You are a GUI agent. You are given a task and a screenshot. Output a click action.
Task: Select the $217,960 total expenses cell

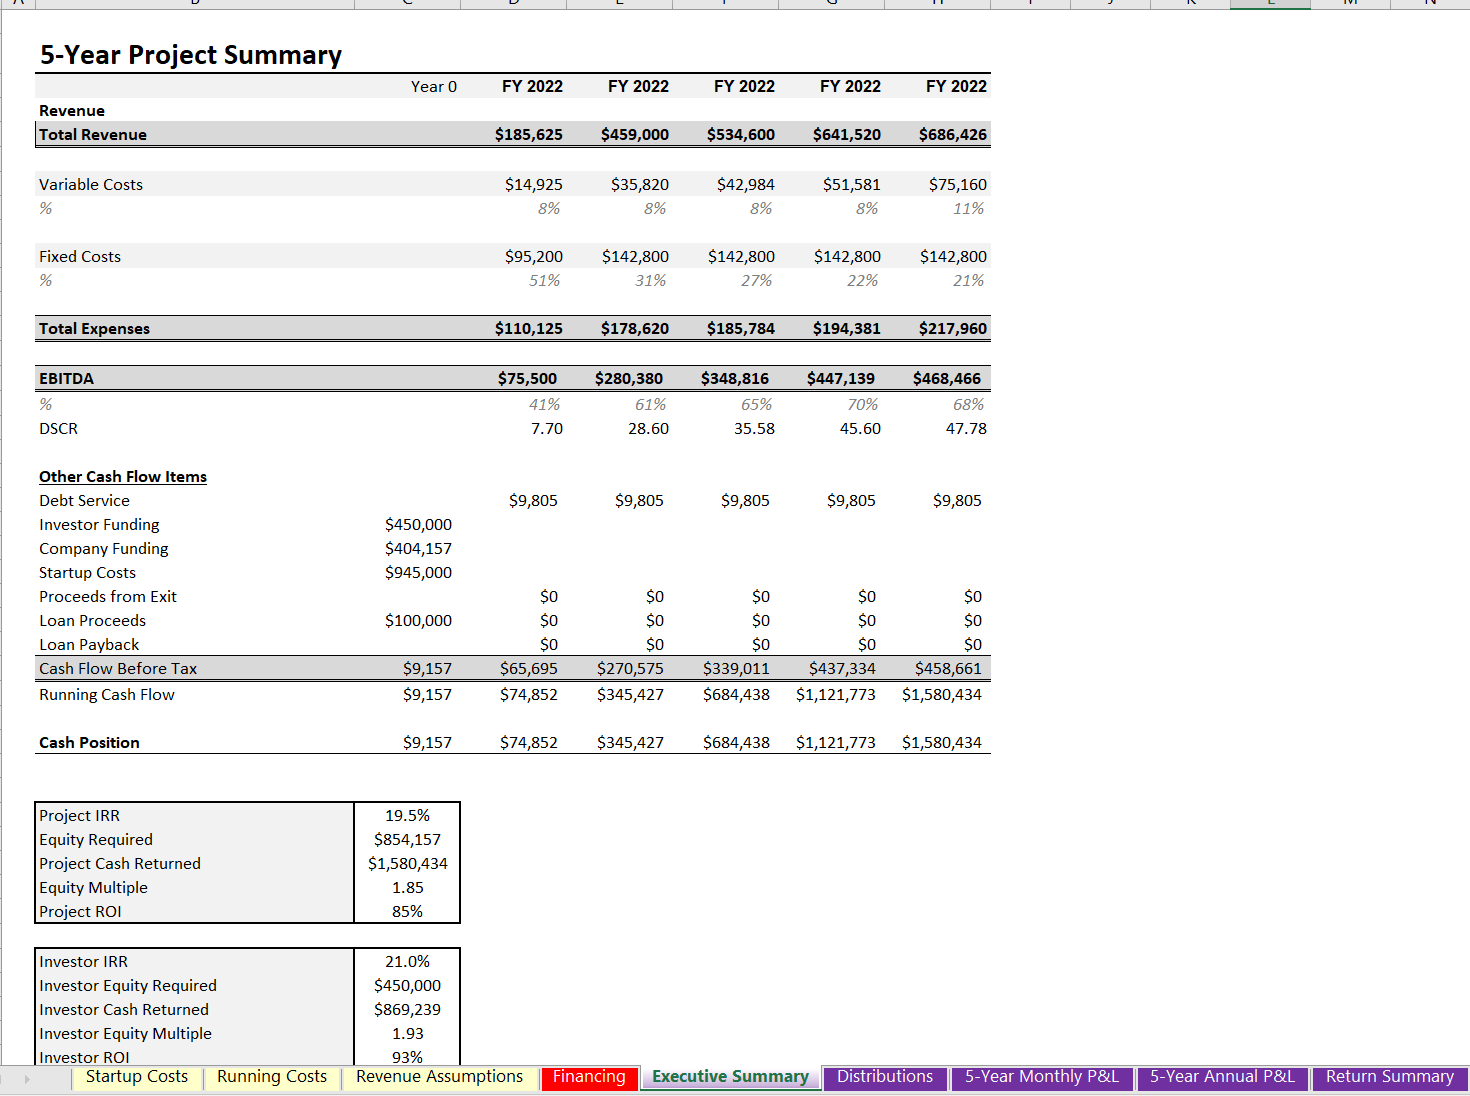pos(952,329)
